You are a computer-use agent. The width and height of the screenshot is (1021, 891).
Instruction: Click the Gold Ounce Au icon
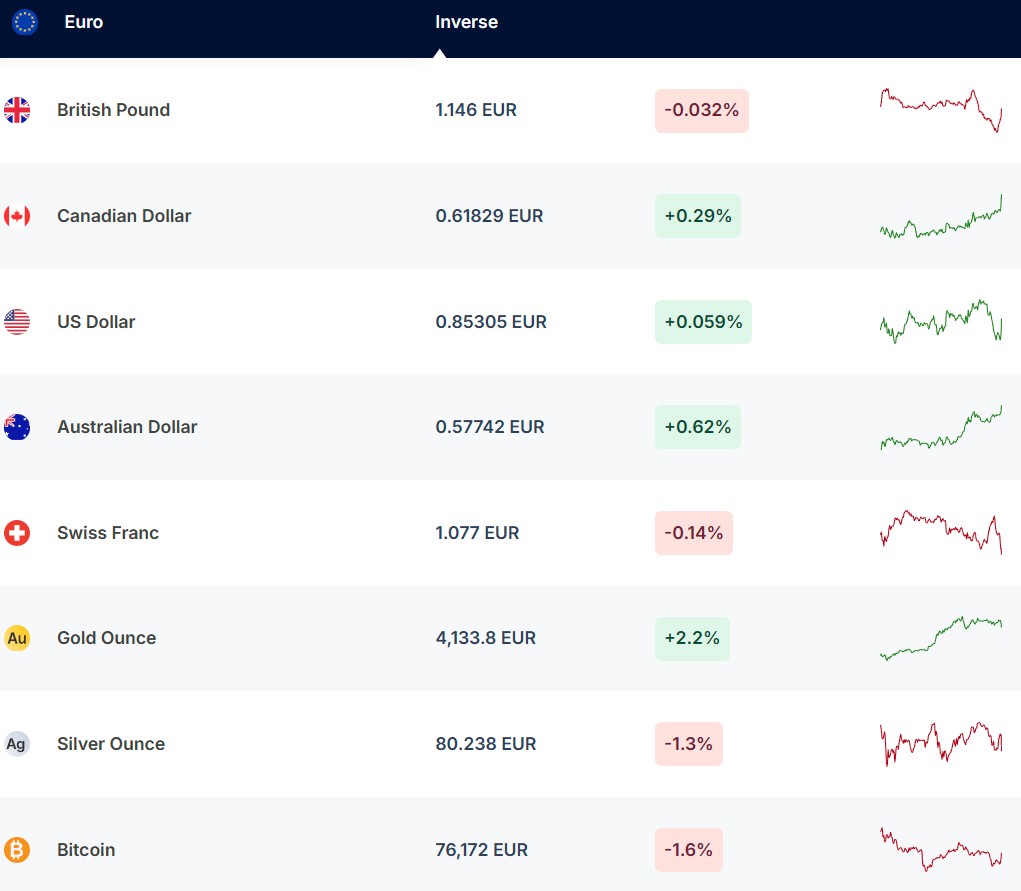point(17,638)
